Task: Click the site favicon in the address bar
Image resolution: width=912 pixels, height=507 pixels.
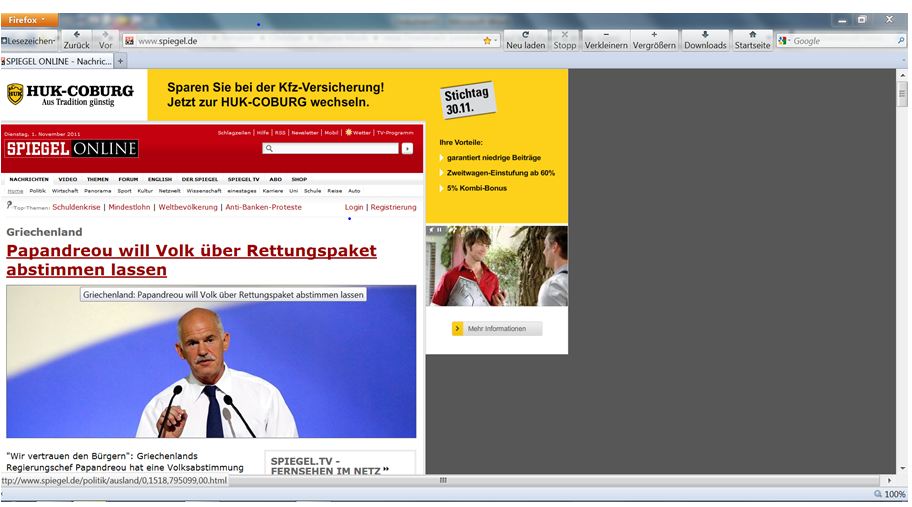Action: (x=129, y=41)
